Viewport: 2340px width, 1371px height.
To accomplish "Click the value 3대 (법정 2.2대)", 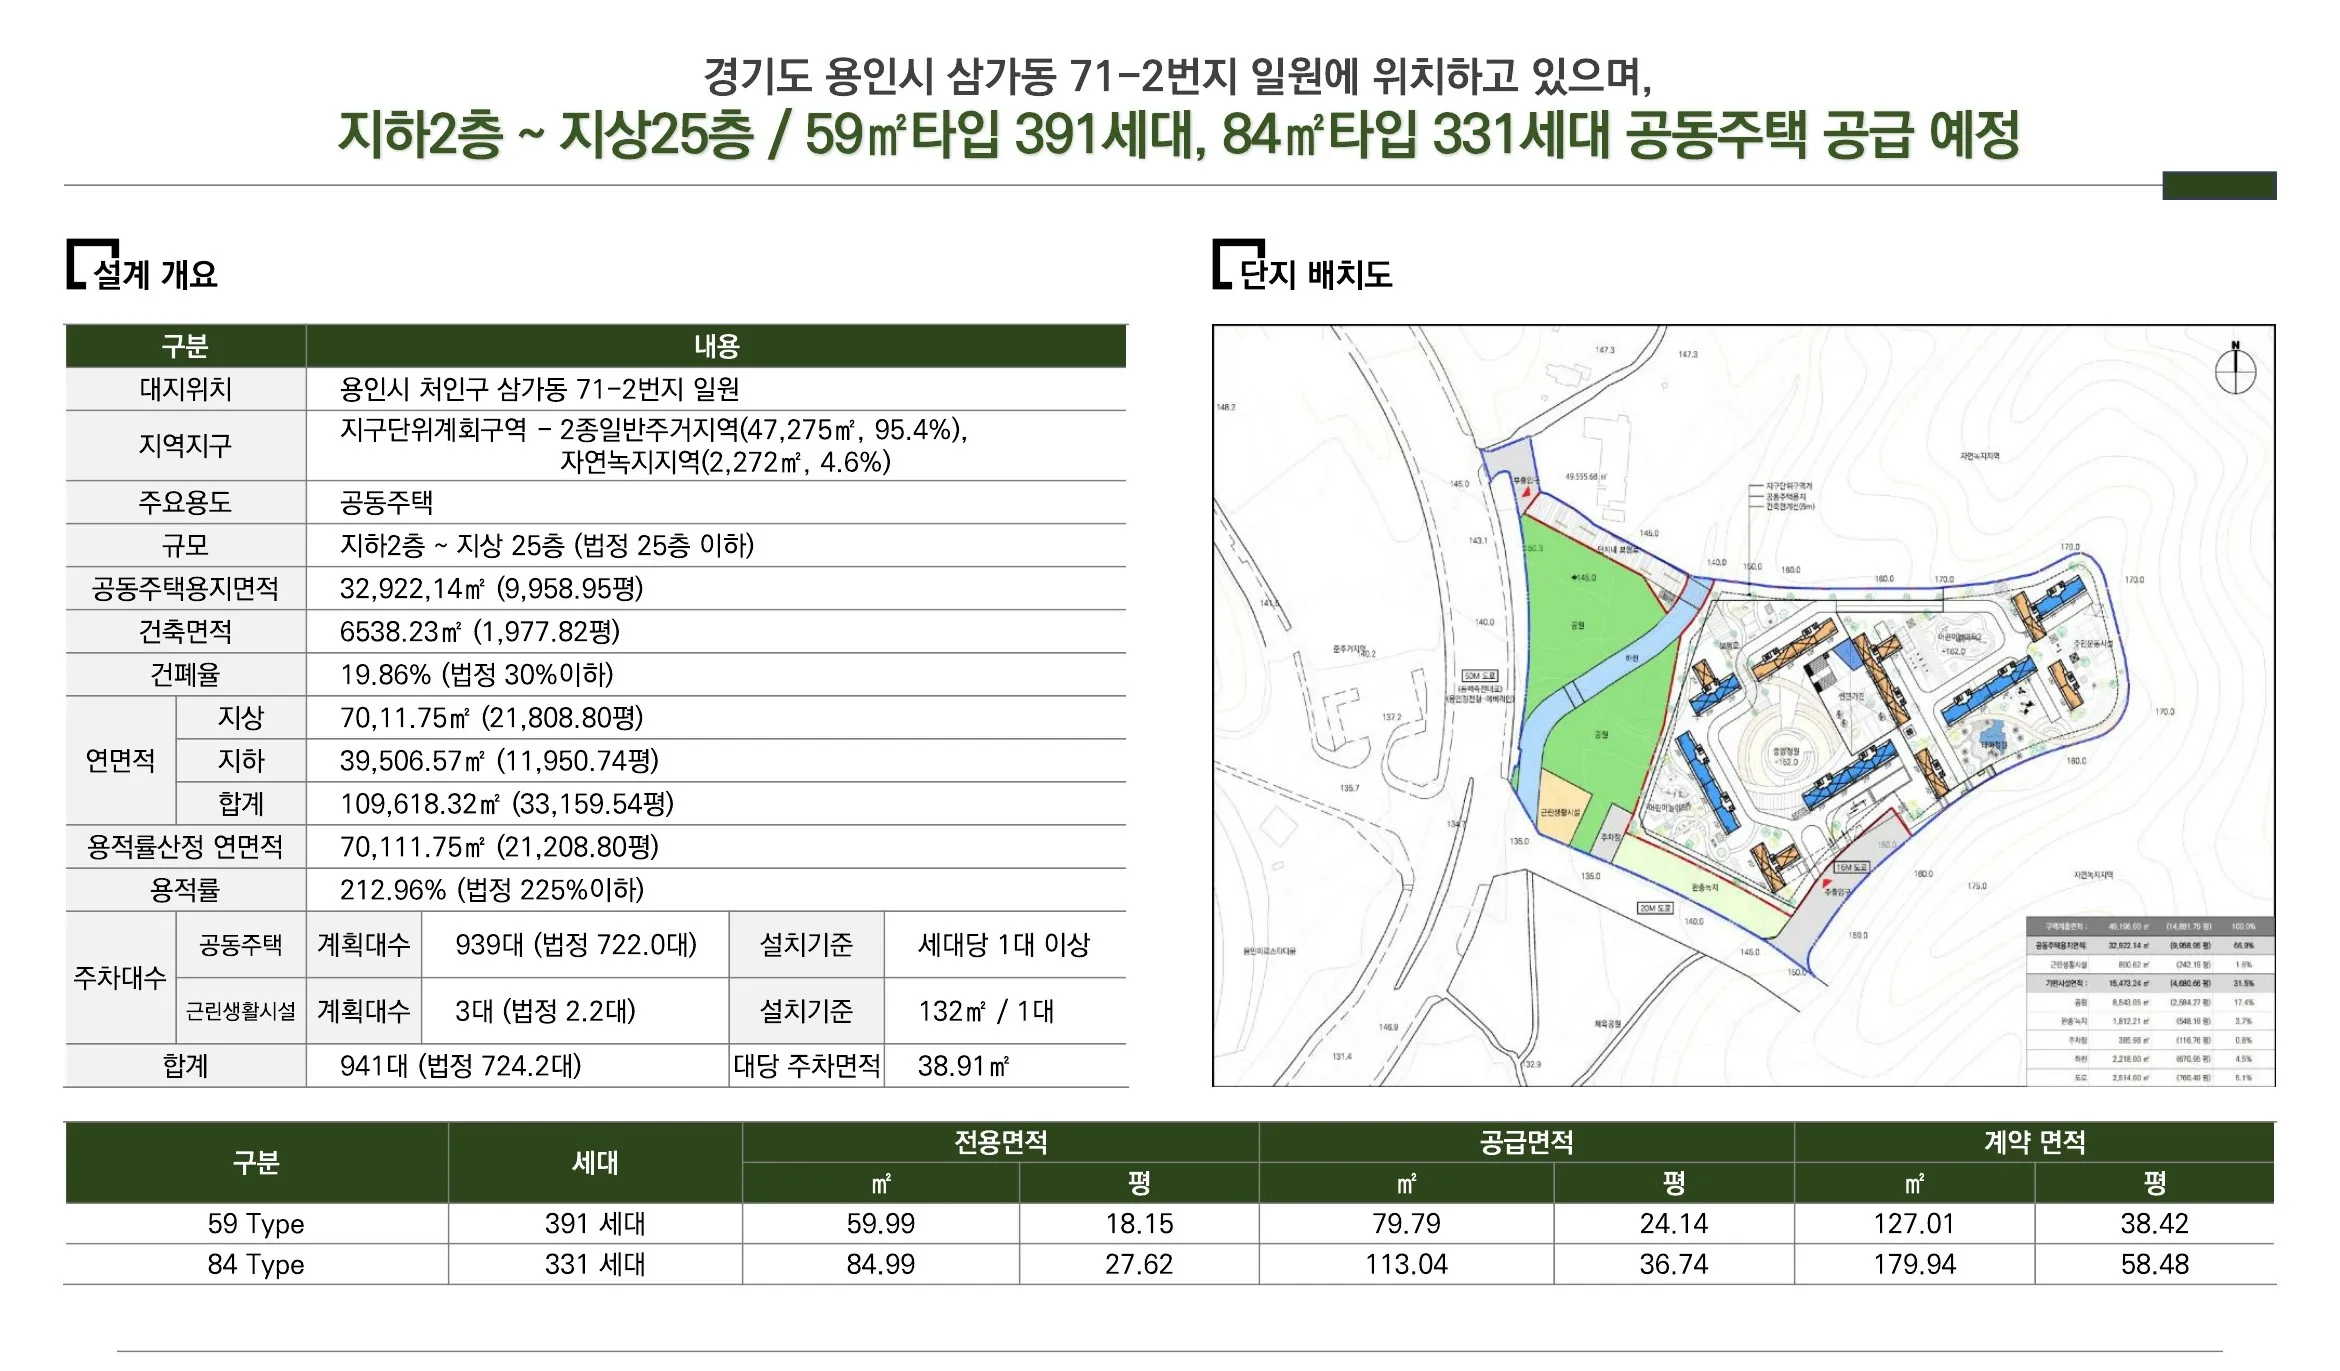I will 545,1010.
